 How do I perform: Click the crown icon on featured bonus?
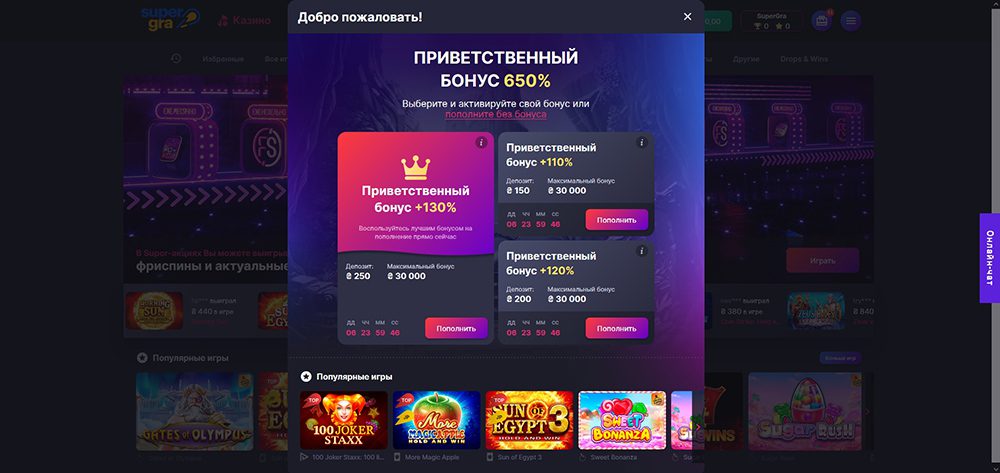pyautogui.click(x=416, y=168)
